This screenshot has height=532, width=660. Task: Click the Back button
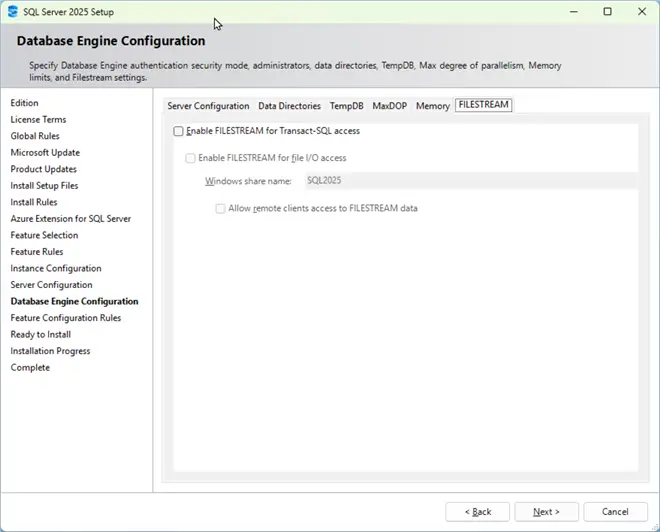click(478, 511)
